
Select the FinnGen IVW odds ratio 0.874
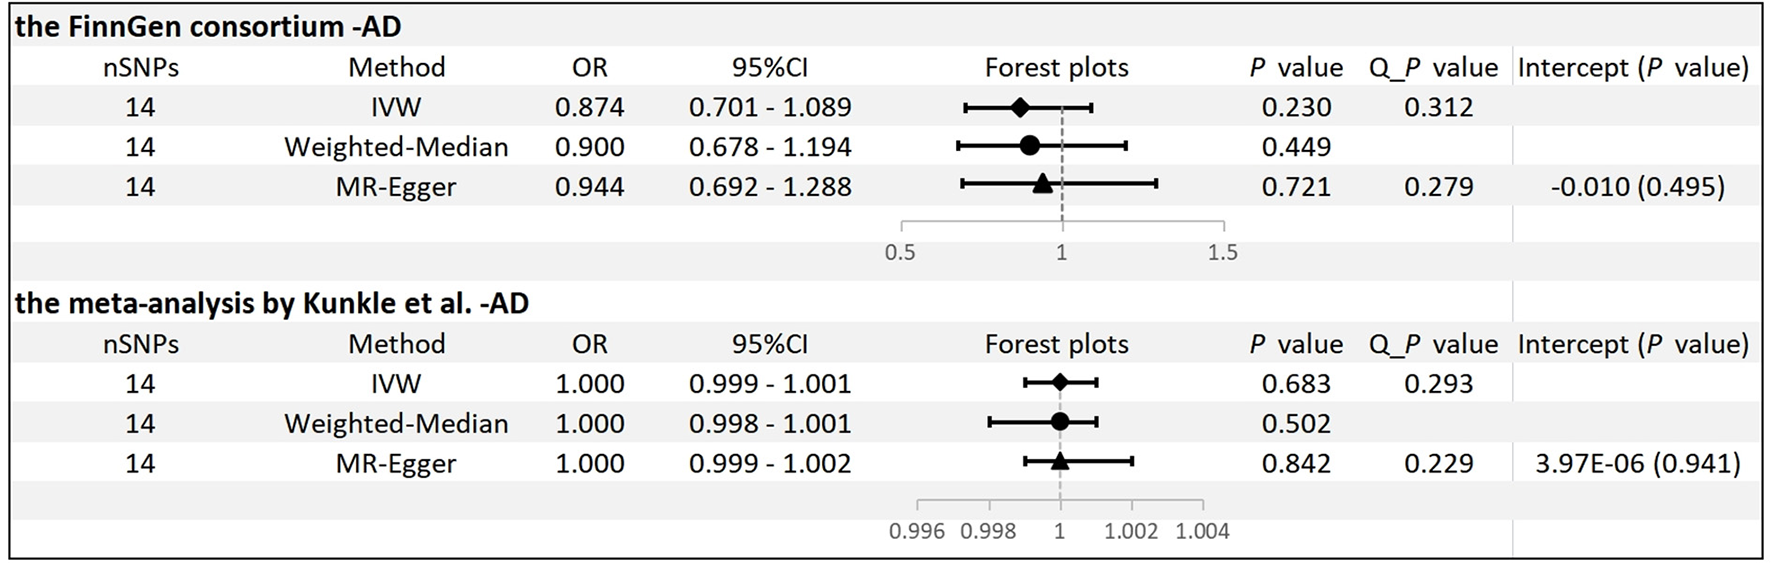point(590,107)
